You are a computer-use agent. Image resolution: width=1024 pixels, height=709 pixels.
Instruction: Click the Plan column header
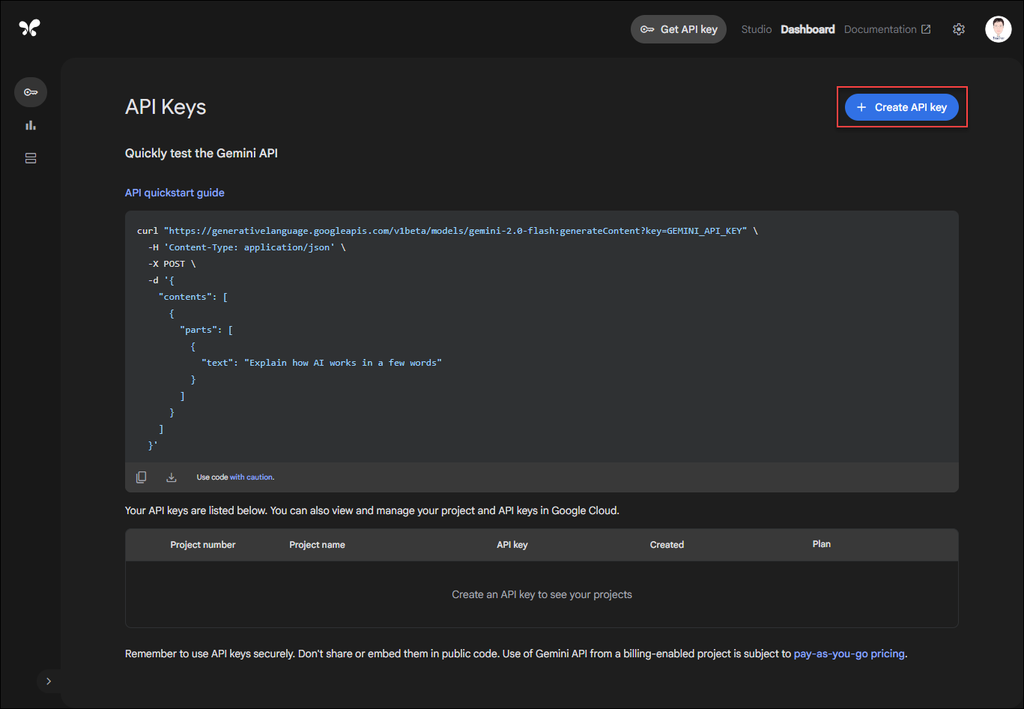[822, 544]
